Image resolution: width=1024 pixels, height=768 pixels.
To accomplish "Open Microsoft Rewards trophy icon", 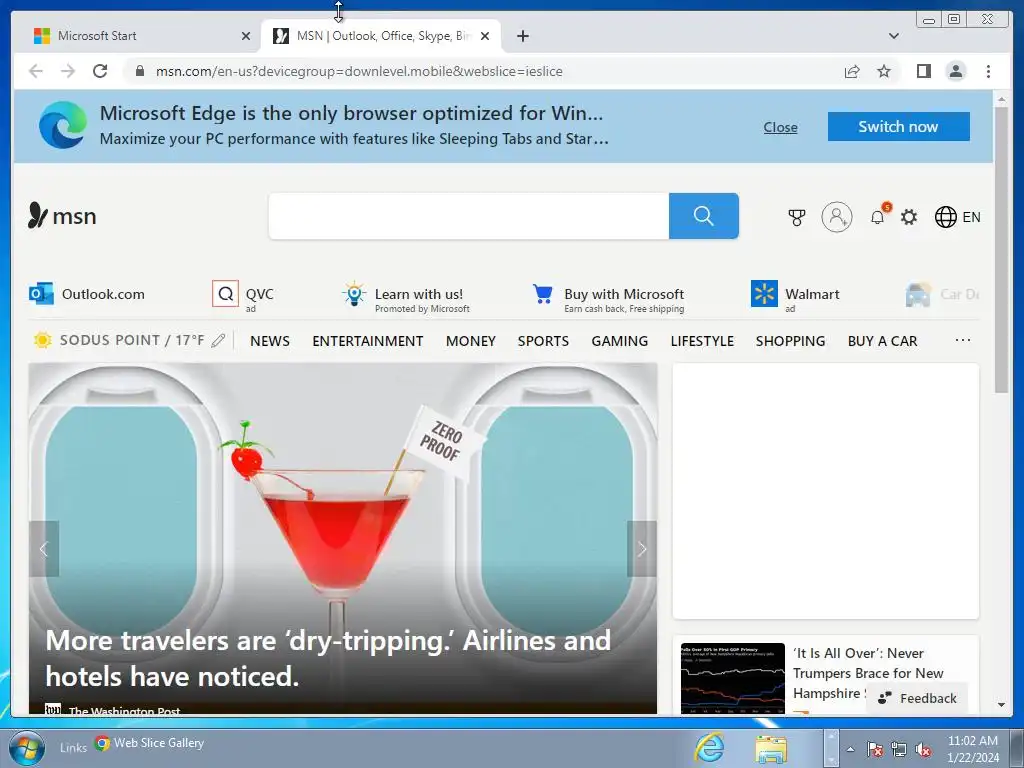I will coord(797,217).
